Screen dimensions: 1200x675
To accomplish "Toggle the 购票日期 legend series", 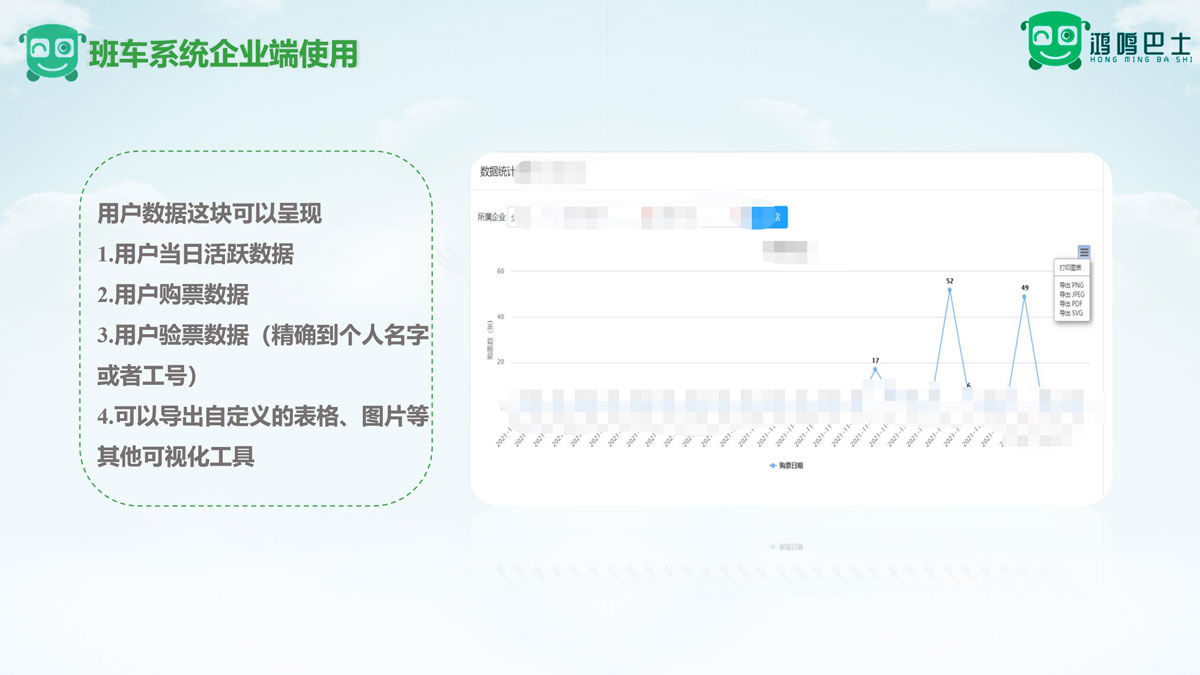I will pyautogui.click(x=786, y=466).
